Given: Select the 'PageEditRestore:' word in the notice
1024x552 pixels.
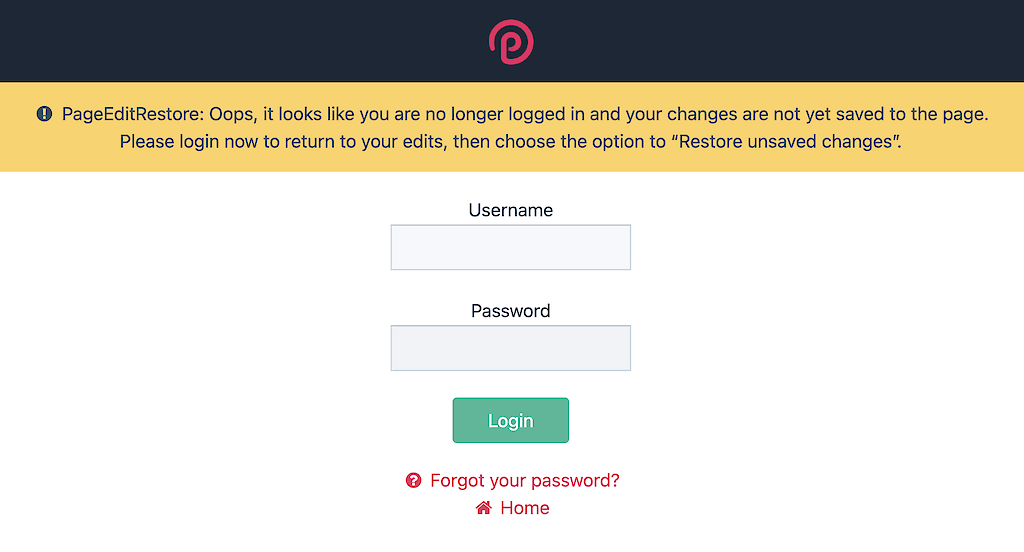Looking at the screenshot, I should tap(133, 114).
